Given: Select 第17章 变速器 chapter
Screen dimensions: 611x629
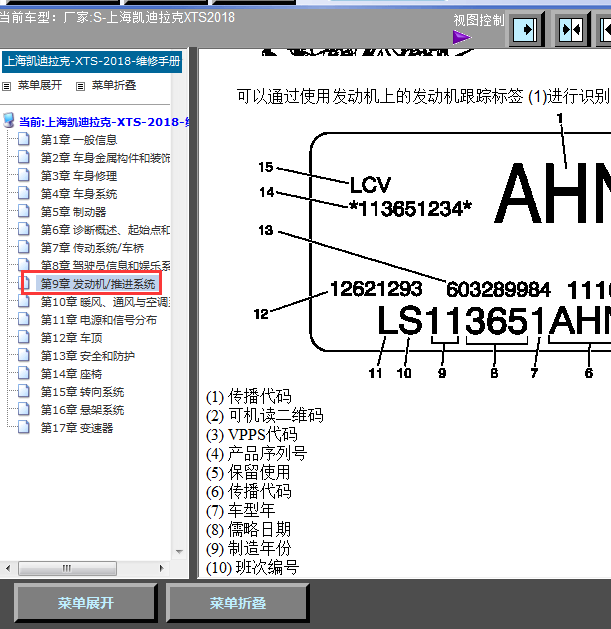Looking at the screenshot, I should pos(77,428).
